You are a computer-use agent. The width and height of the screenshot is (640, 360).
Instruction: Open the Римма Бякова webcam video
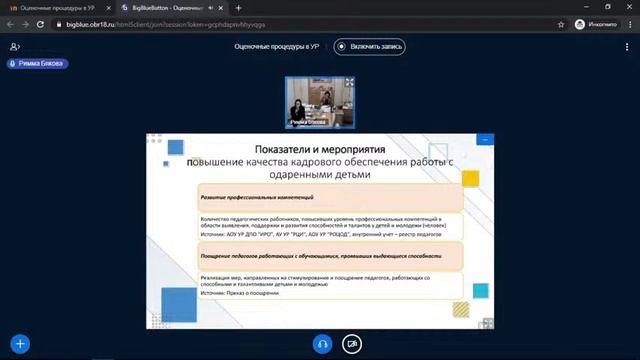point(320,103)
